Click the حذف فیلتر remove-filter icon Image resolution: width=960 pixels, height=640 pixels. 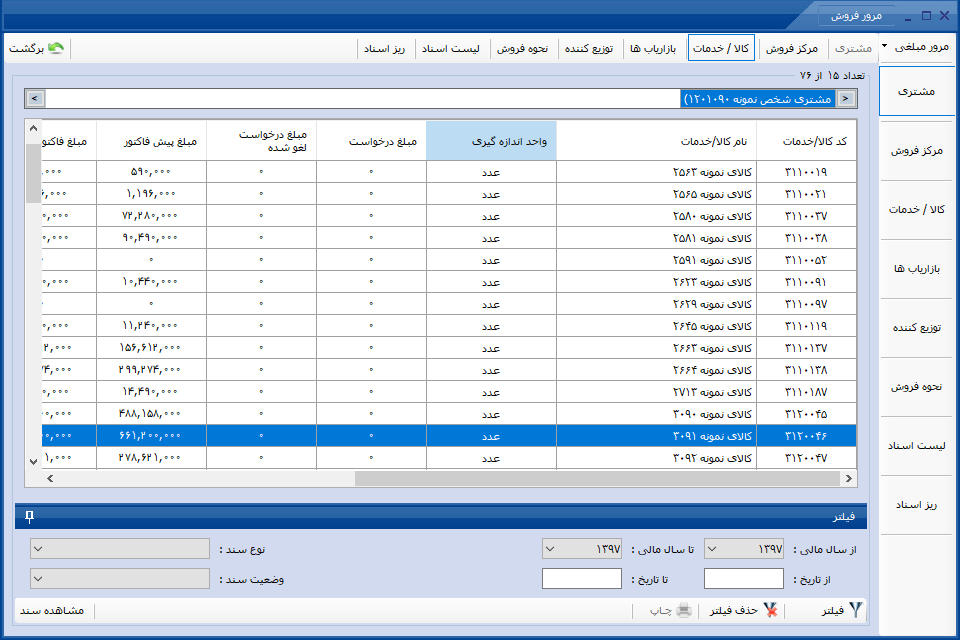[x=770, y=610]
